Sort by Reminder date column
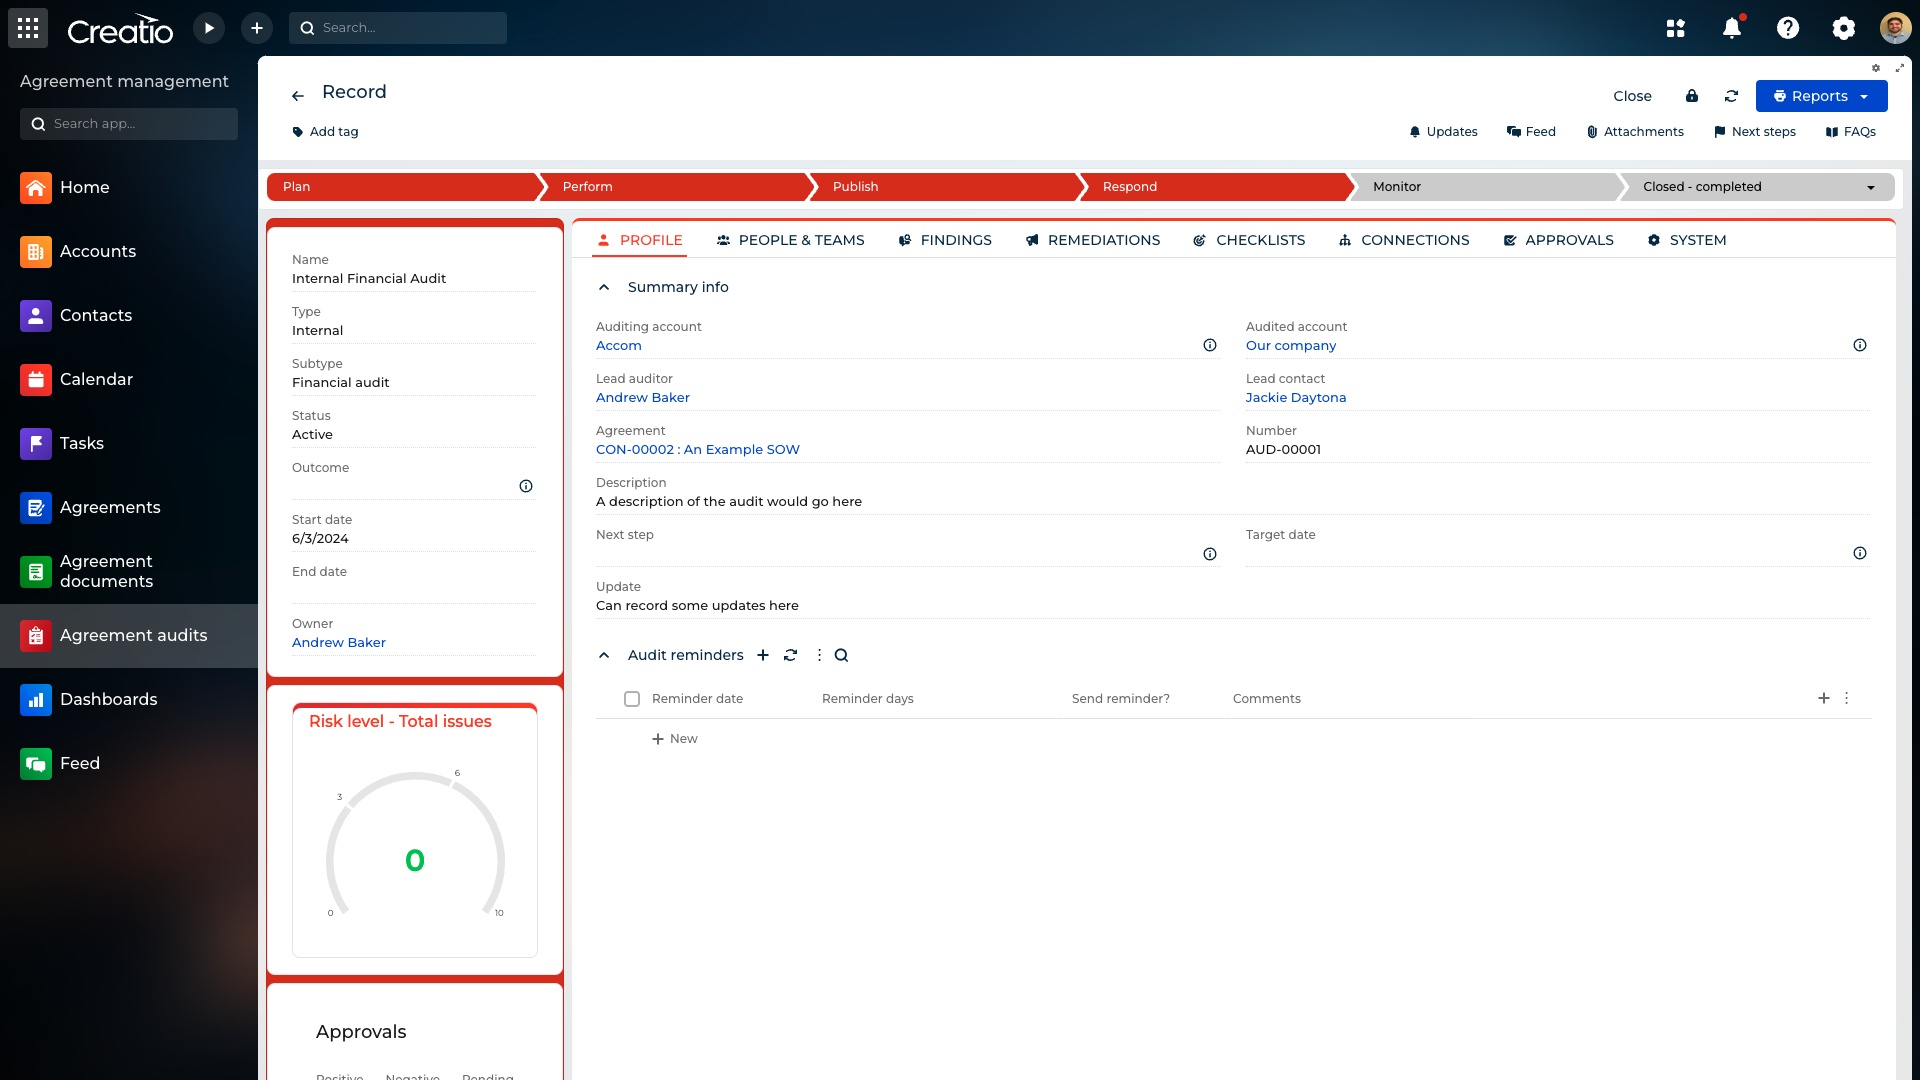Image resolution: width=1920 pixels, height=1080 pixels. pos(697,699)
